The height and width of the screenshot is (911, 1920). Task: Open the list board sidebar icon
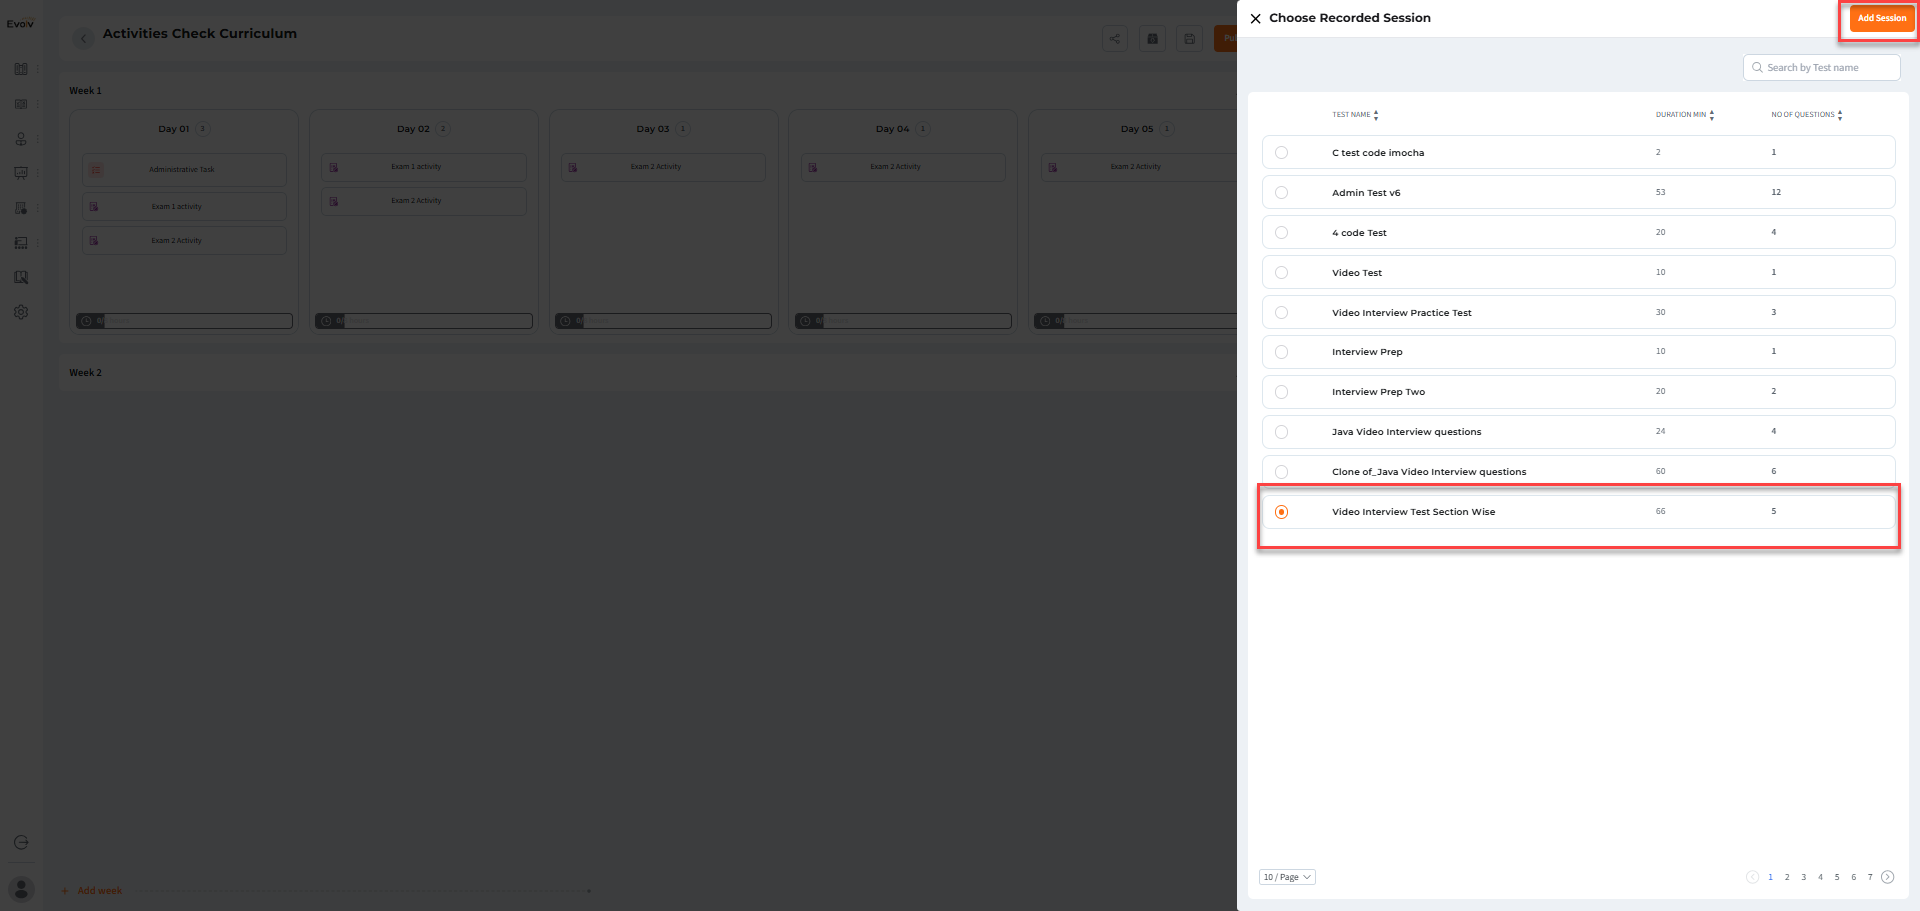pyautogui.click(x=21, y=243)
